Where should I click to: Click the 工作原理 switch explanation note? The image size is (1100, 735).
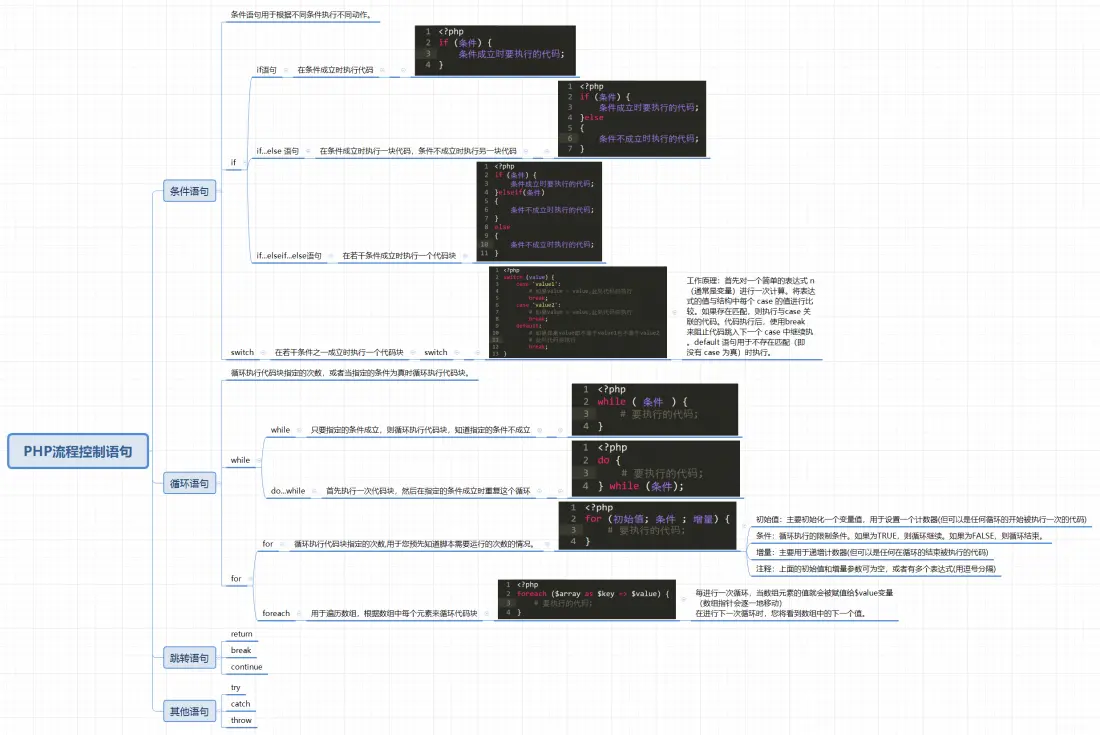click(751, 316)
